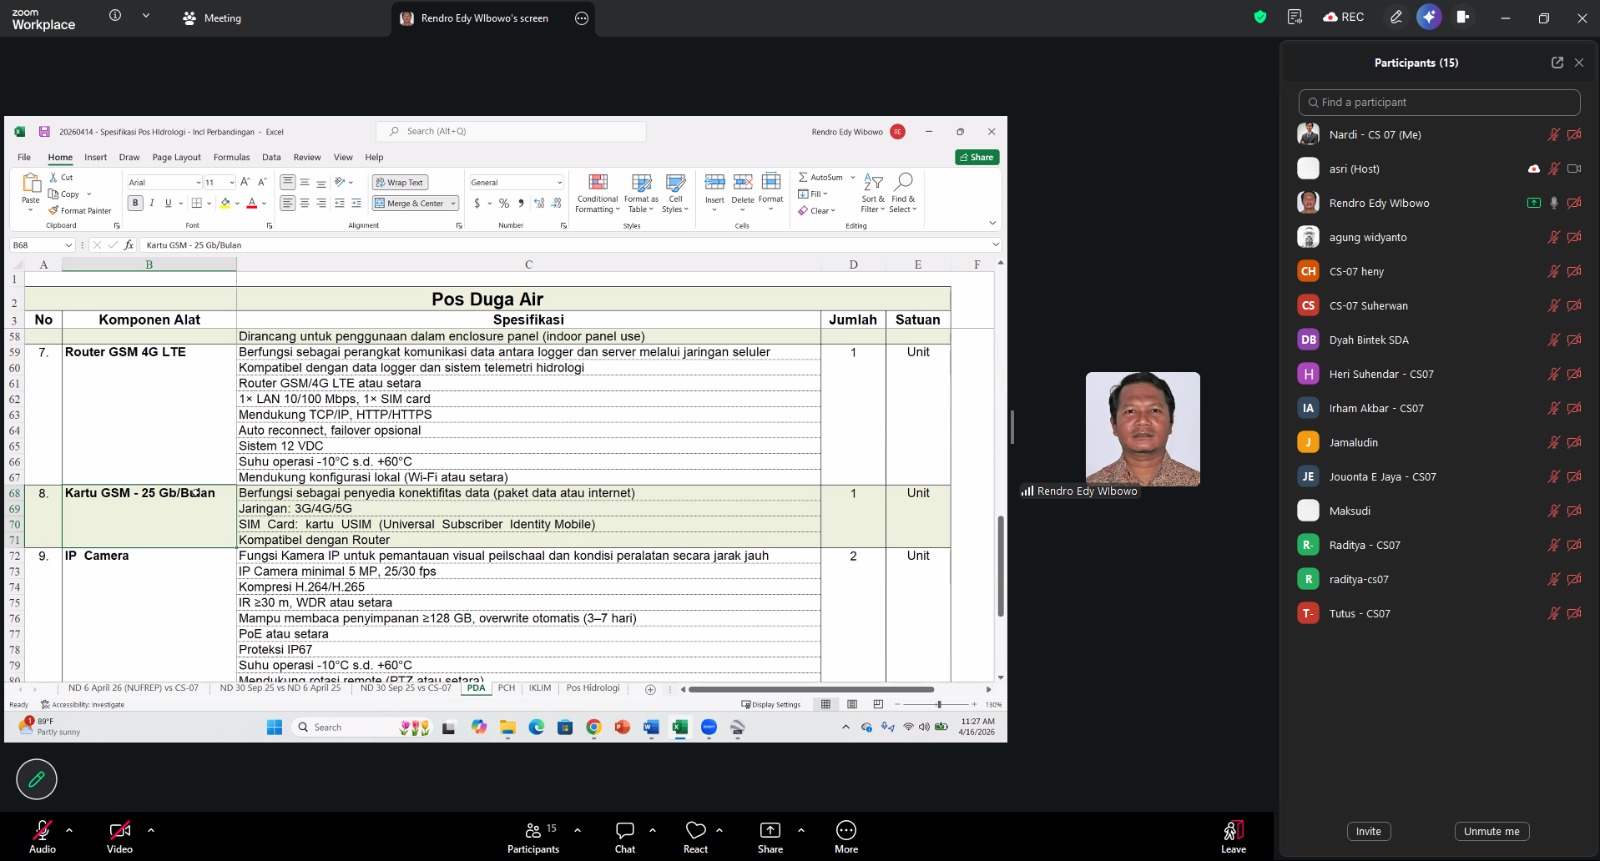Open Conditional Formatting in Excel
Viewport: 1600px width, 861px height.
pyautogui.click(x=598, y=193)
